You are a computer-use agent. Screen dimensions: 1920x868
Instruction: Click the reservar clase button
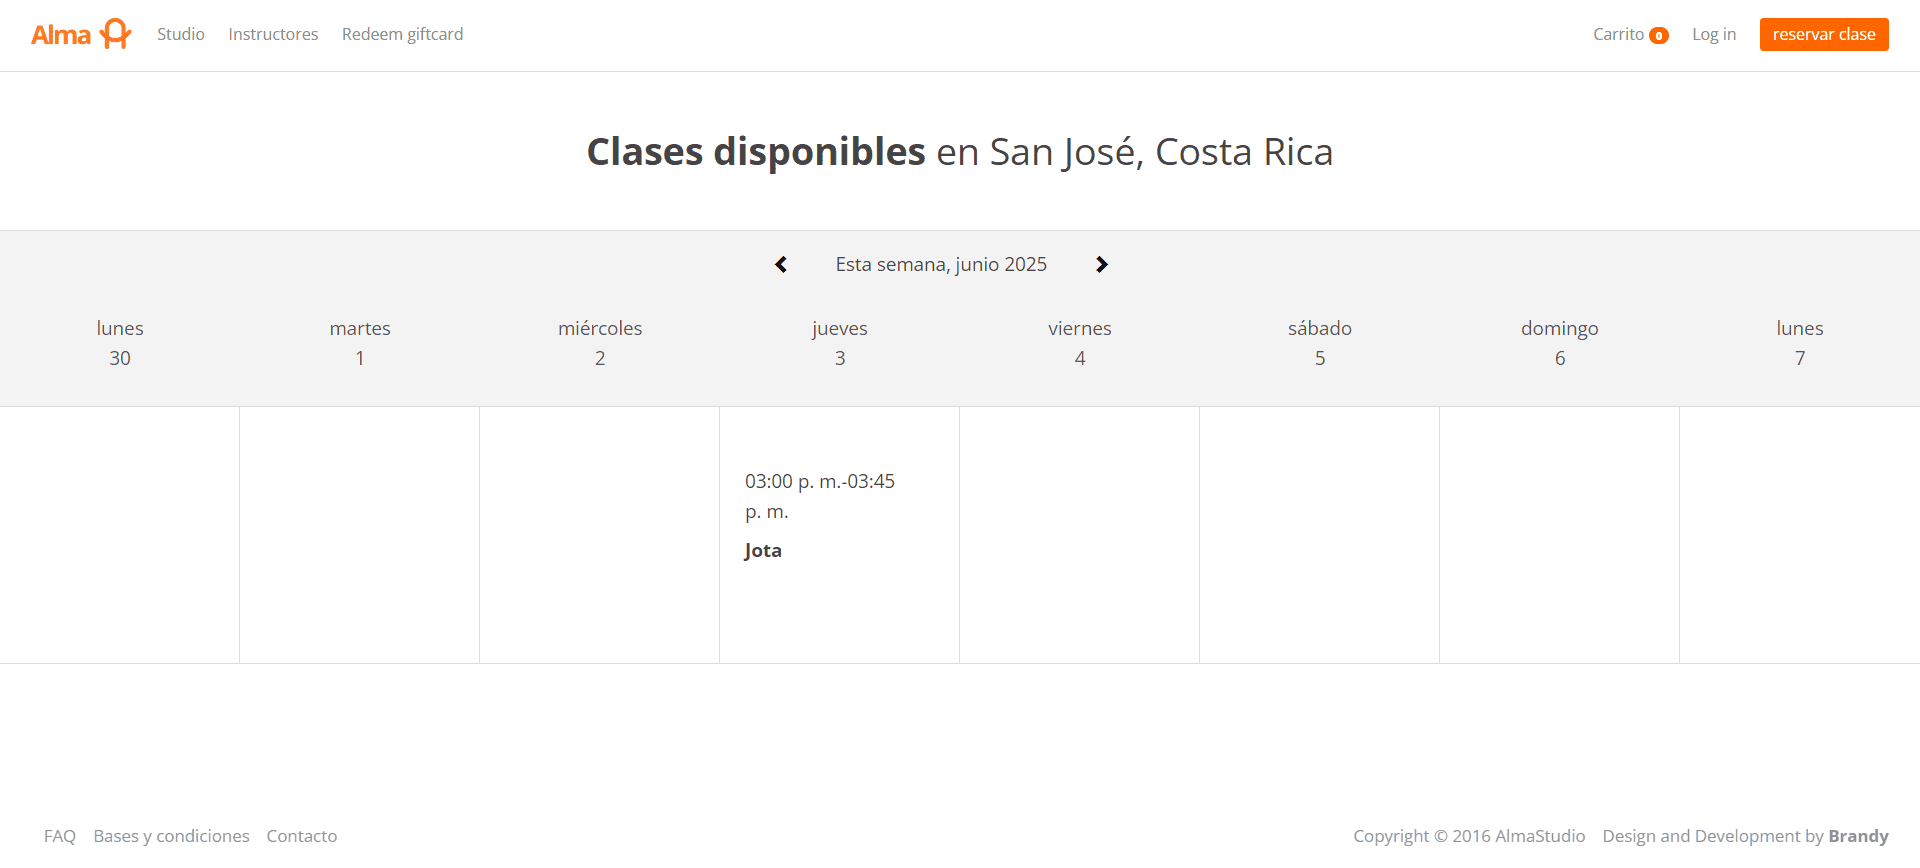click(x=1824, y=34)
